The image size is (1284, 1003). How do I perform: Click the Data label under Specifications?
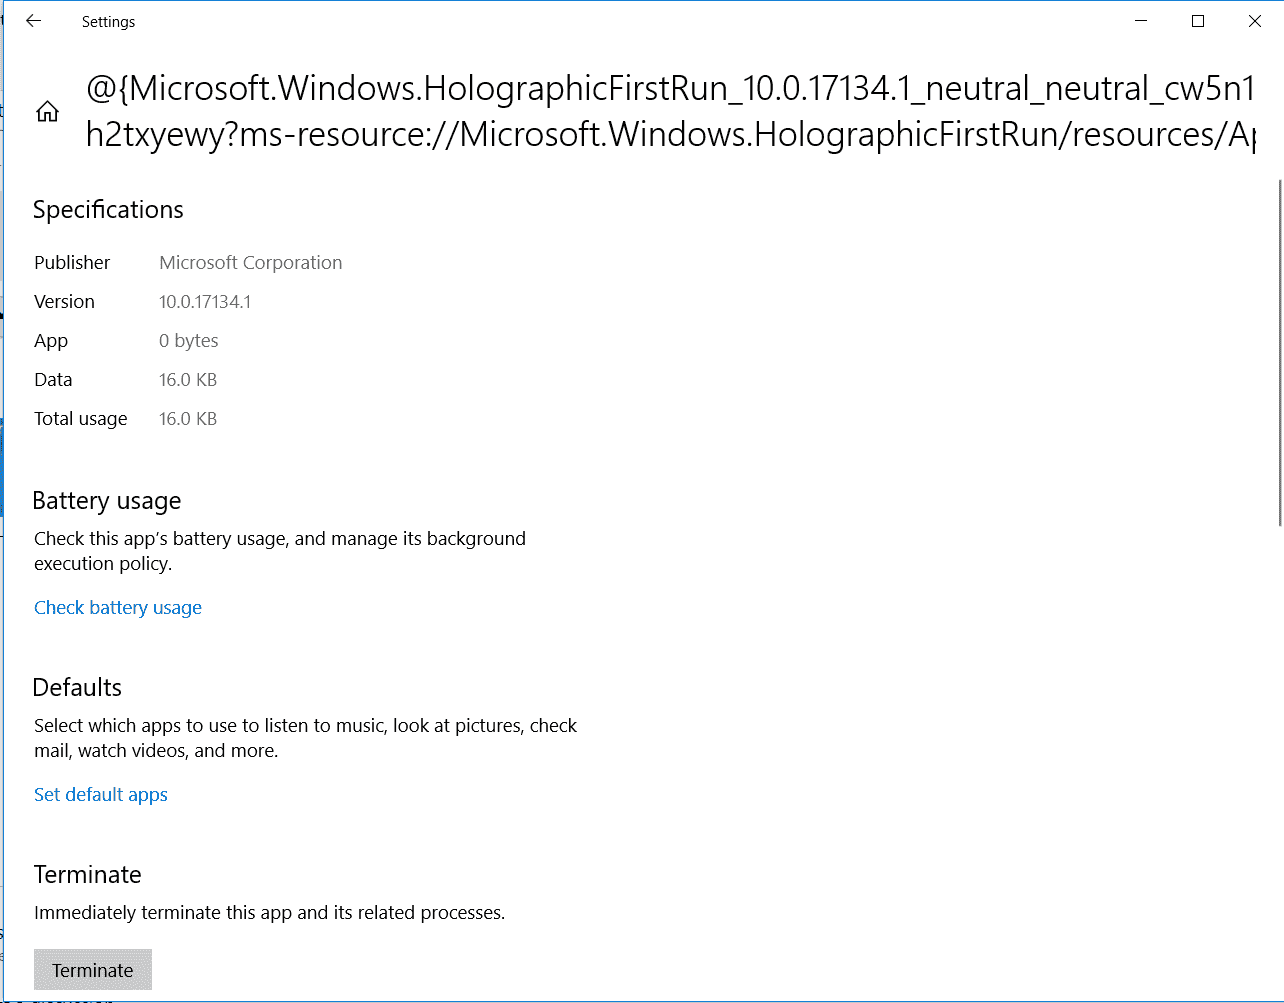53,380
